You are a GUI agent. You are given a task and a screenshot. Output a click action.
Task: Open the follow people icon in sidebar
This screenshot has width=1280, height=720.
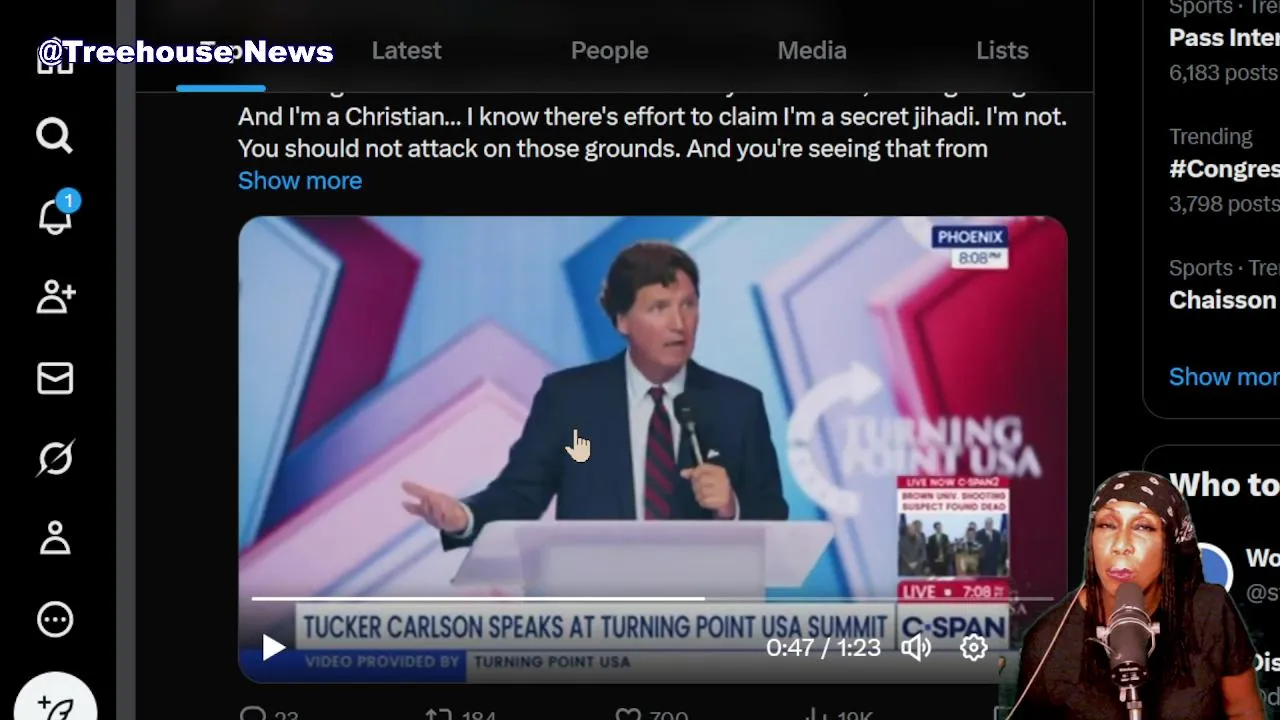pos(56,297)
